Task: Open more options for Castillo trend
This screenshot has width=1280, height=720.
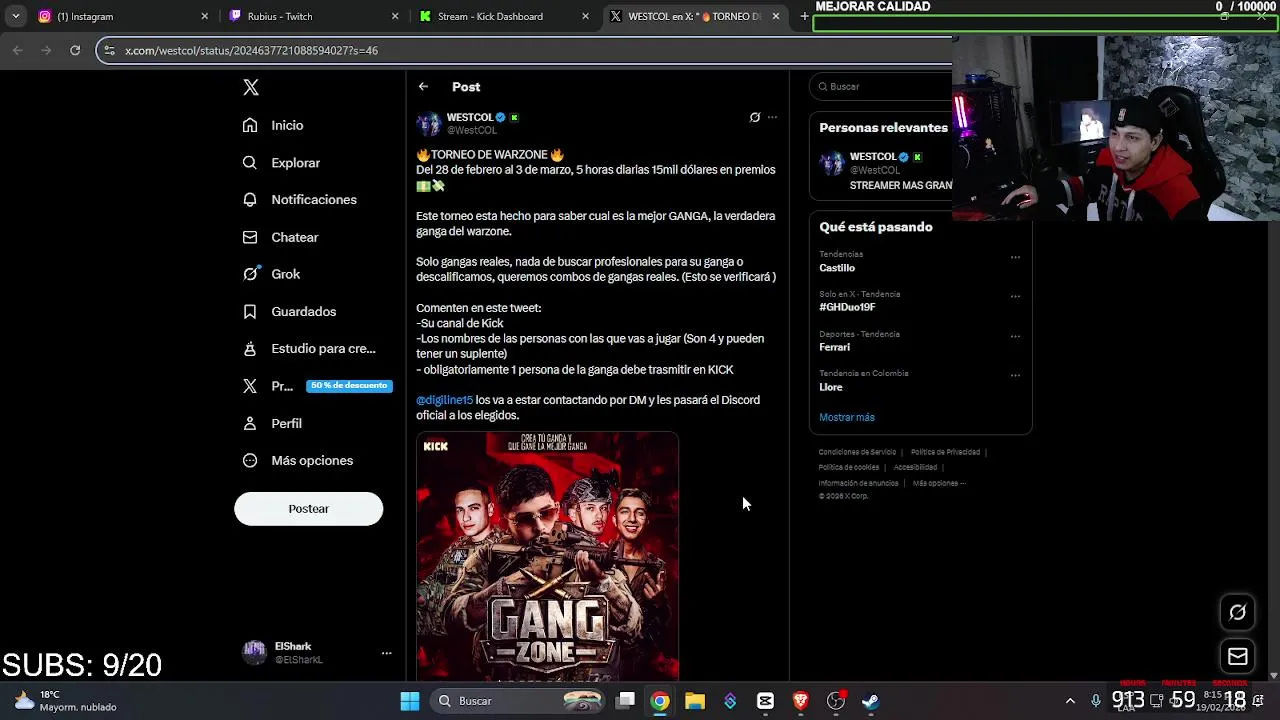Action: click(1015, 257)
